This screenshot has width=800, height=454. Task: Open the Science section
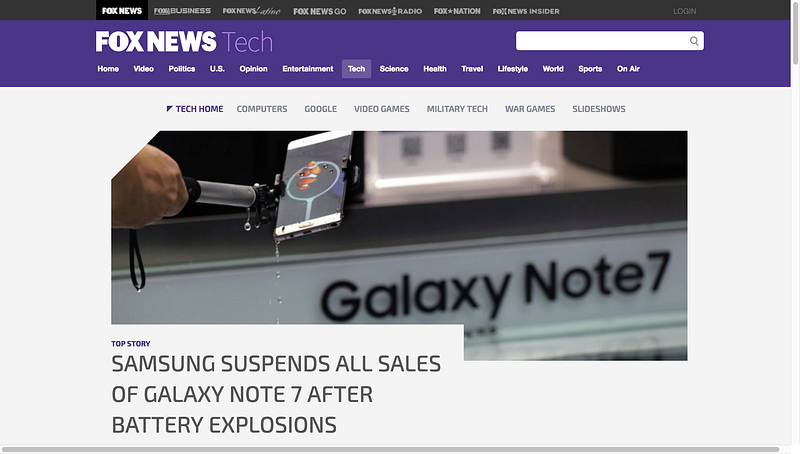point(394,69)
